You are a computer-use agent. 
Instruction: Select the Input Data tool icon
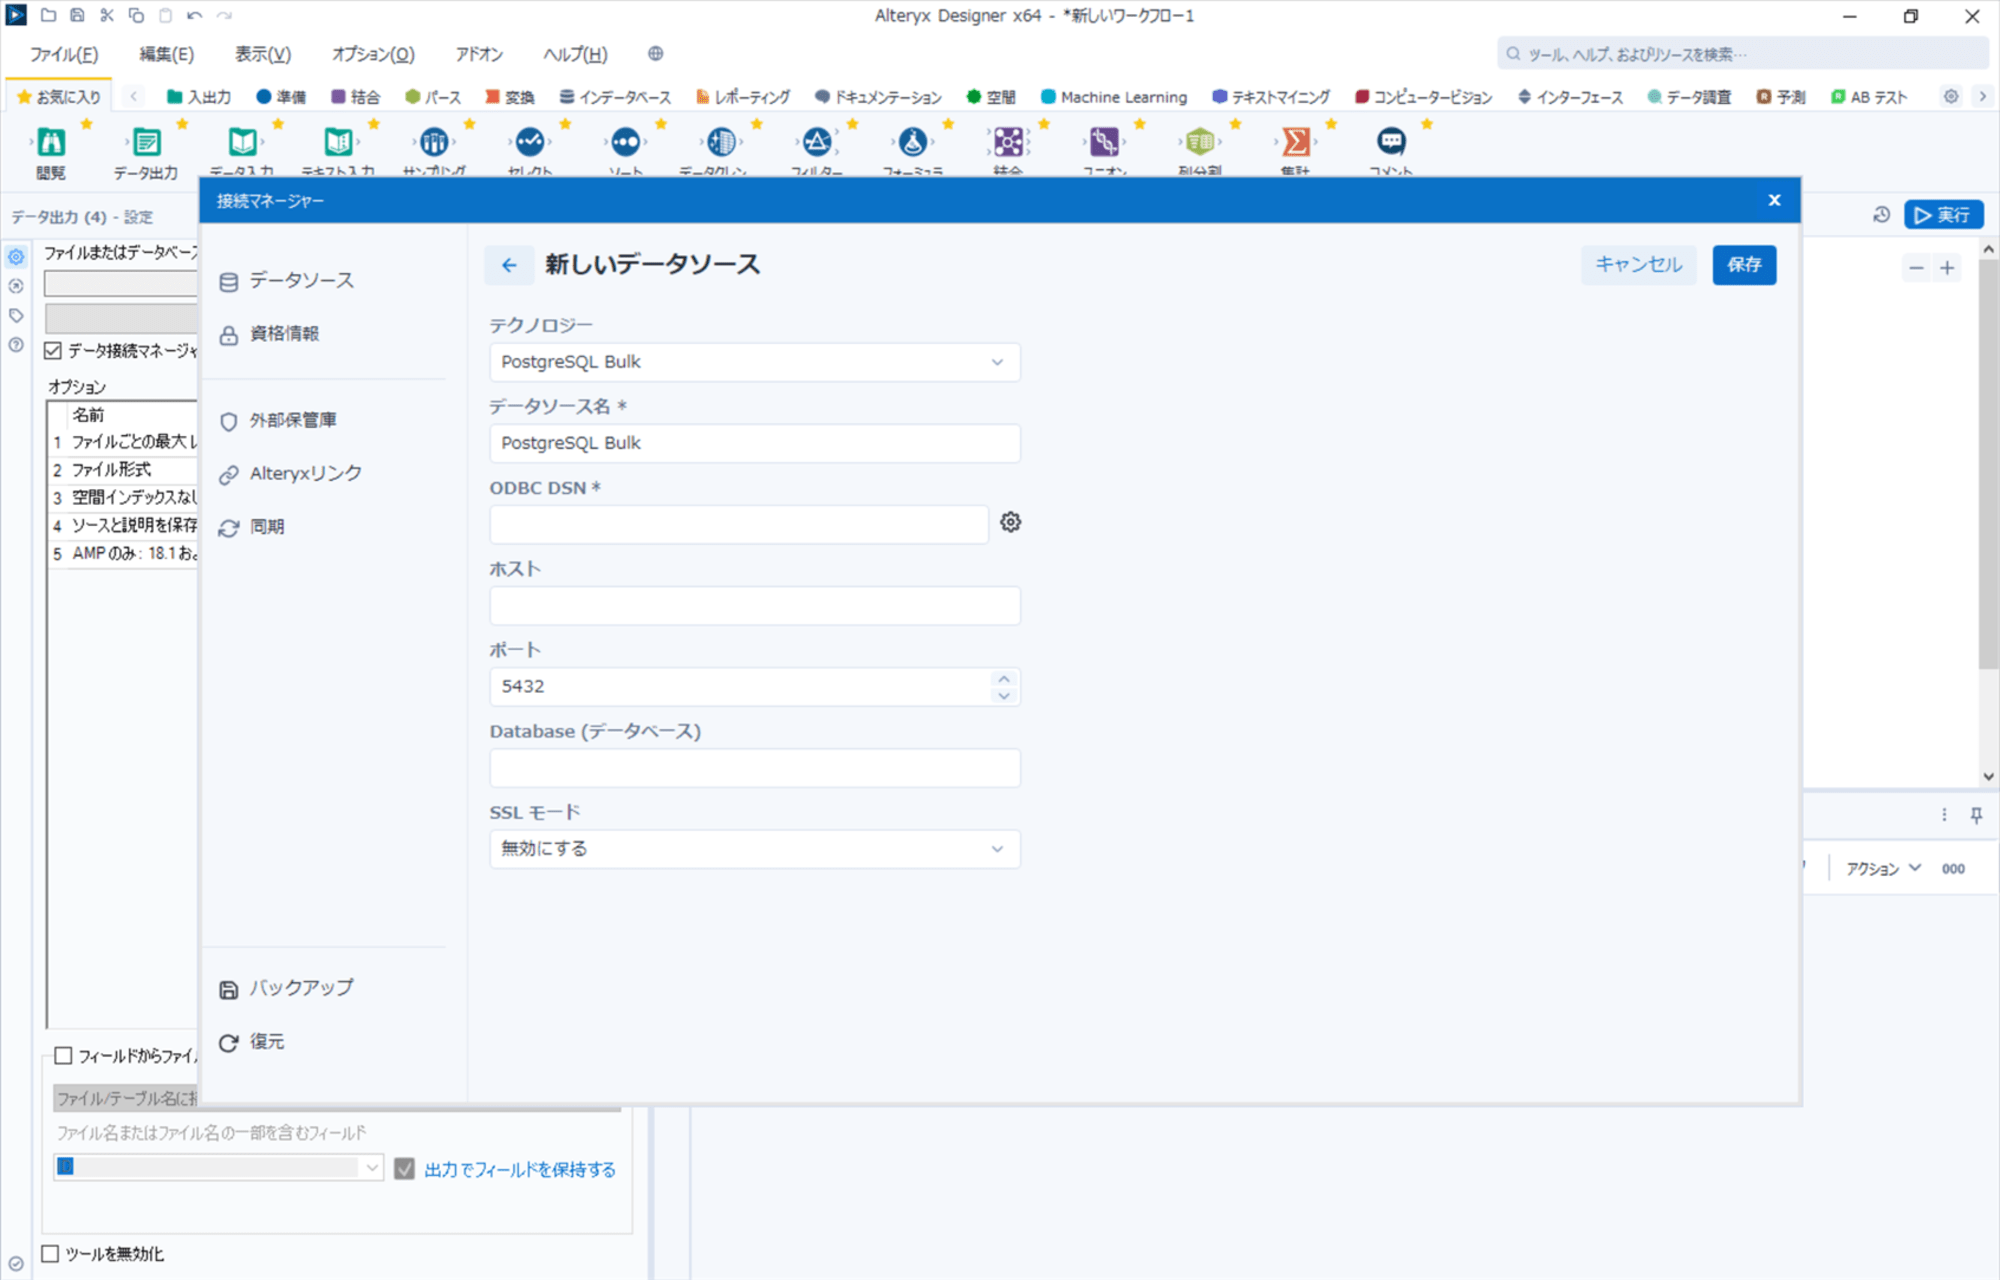[x=242, y=142]
